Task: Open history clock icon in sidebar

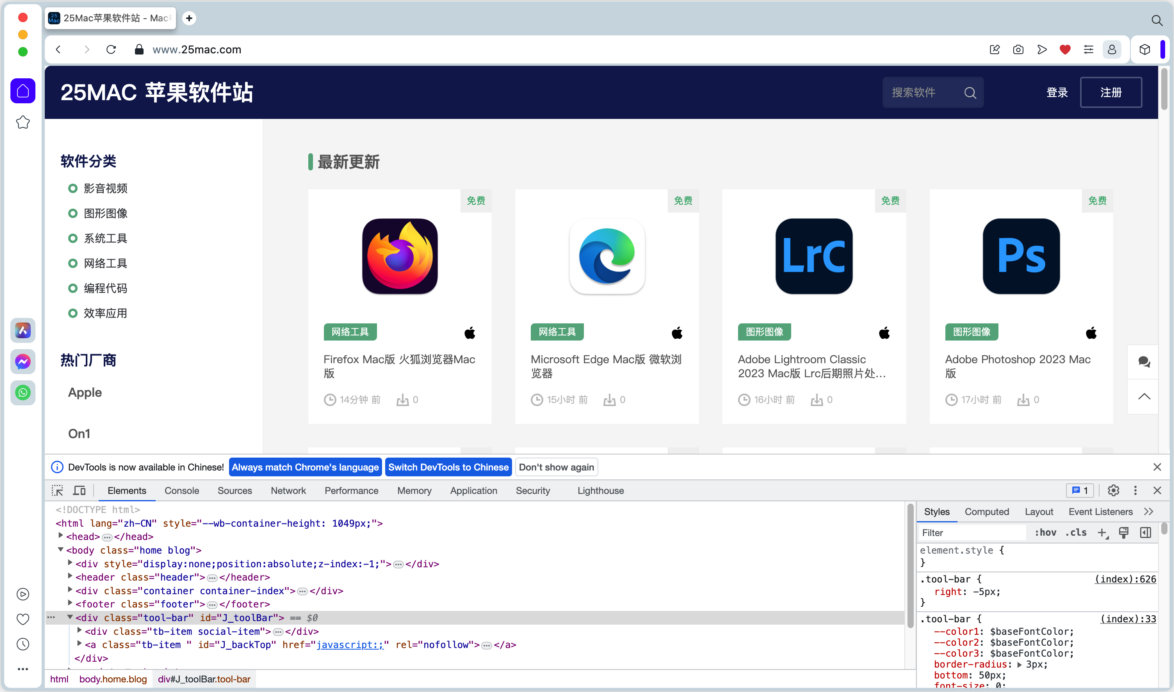Action: coord(22,644)
